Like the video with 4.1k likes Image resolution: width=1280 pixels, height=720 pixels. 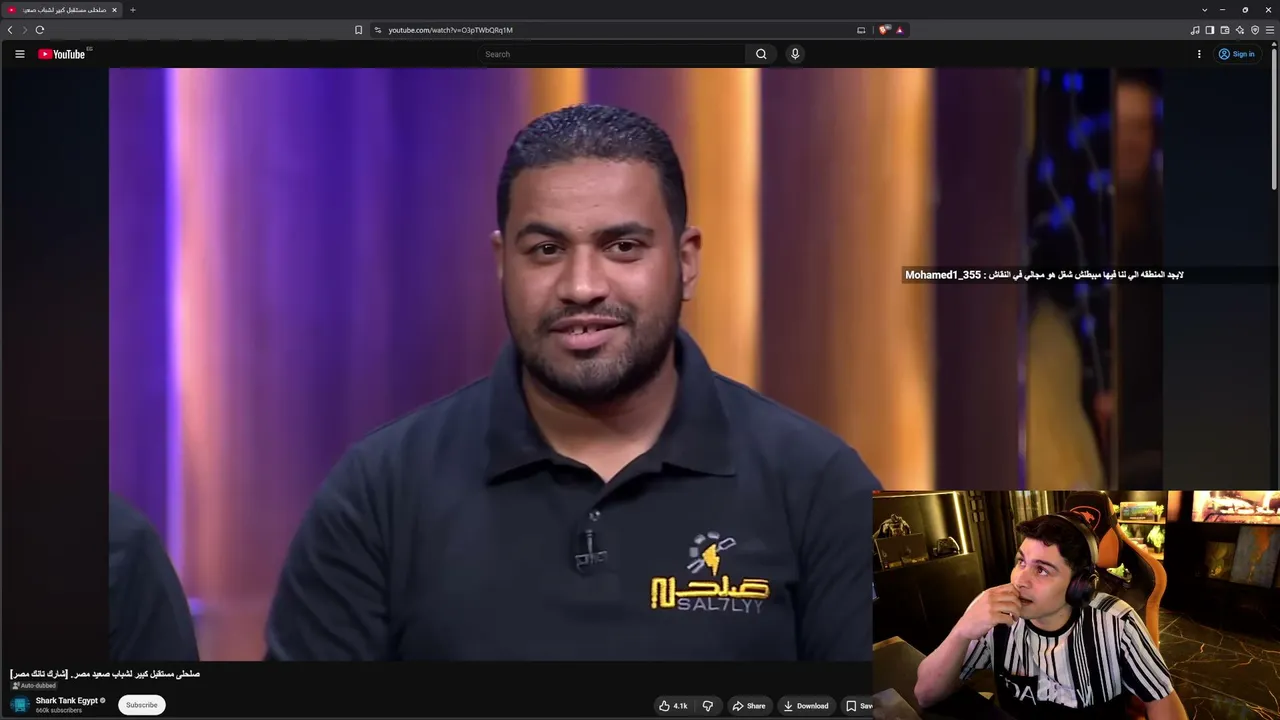[673, 706]
